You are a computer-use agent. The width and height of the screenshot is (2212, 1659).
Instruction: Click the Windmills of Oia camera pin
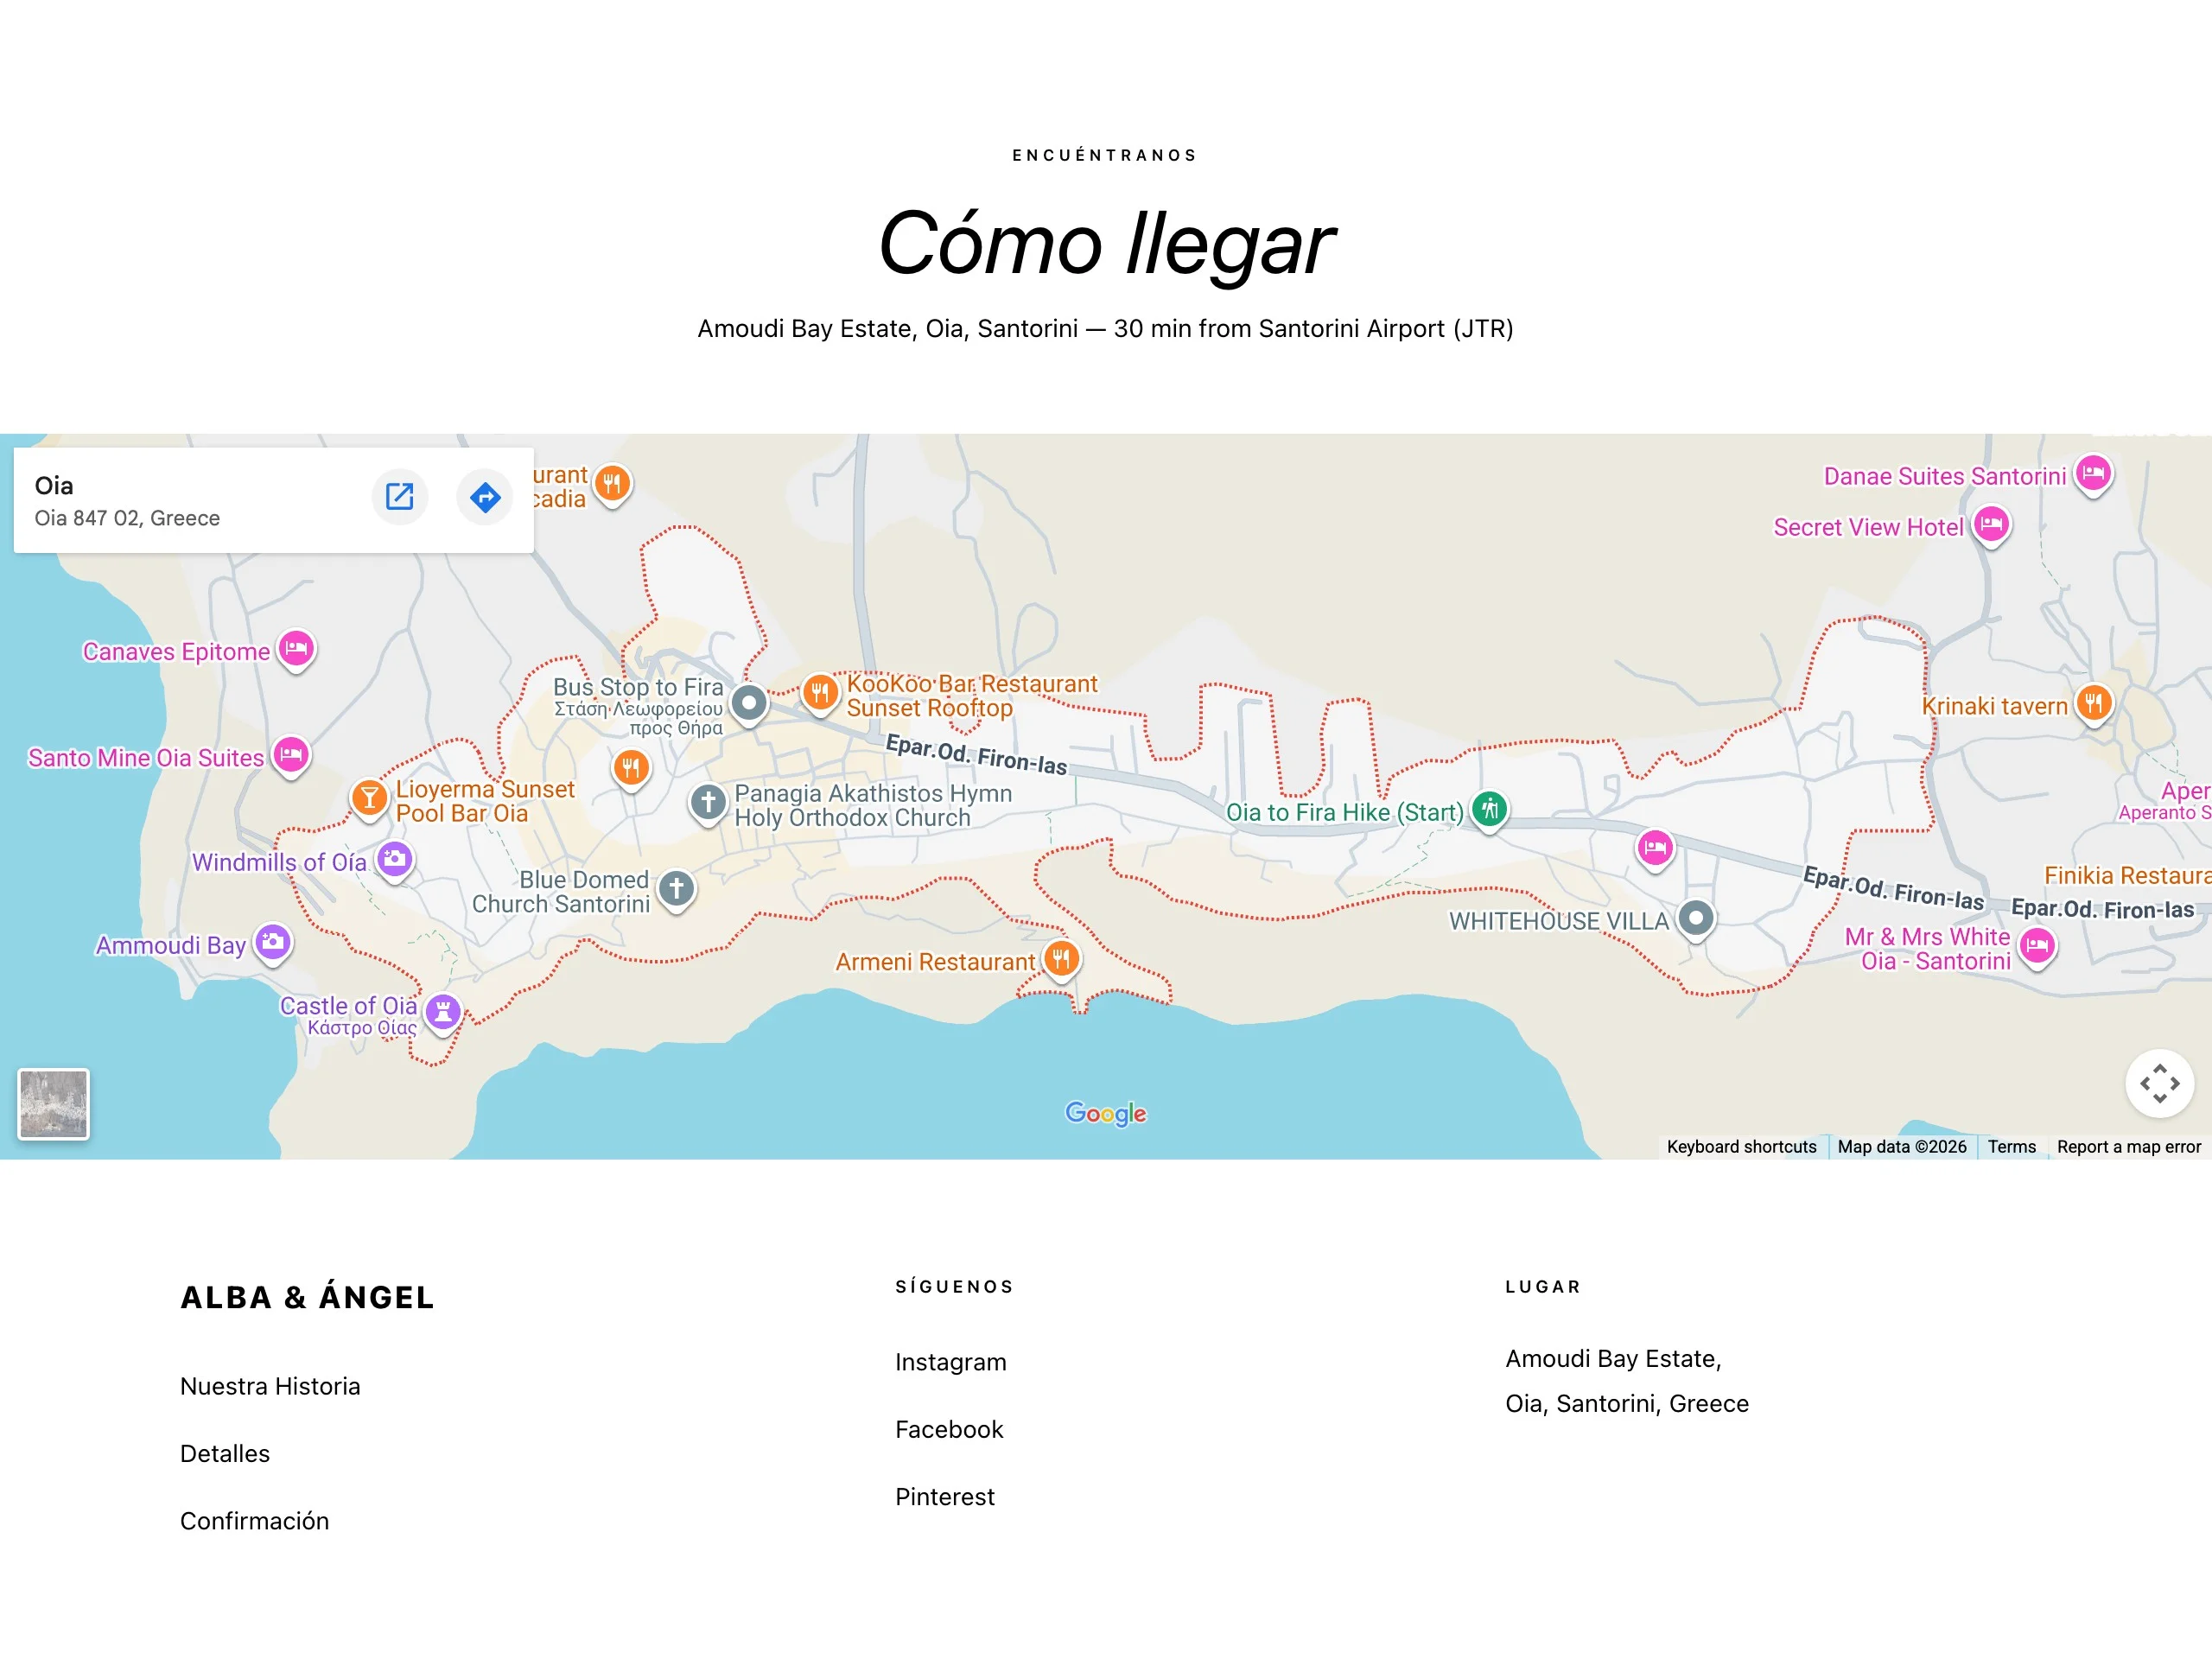coord(395,860)
